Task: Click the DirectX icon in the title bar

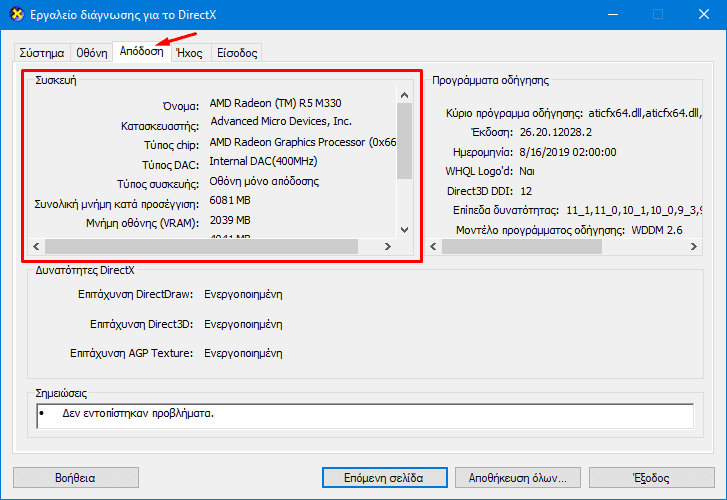Action: pyautogui.click(x=17, y=14)
